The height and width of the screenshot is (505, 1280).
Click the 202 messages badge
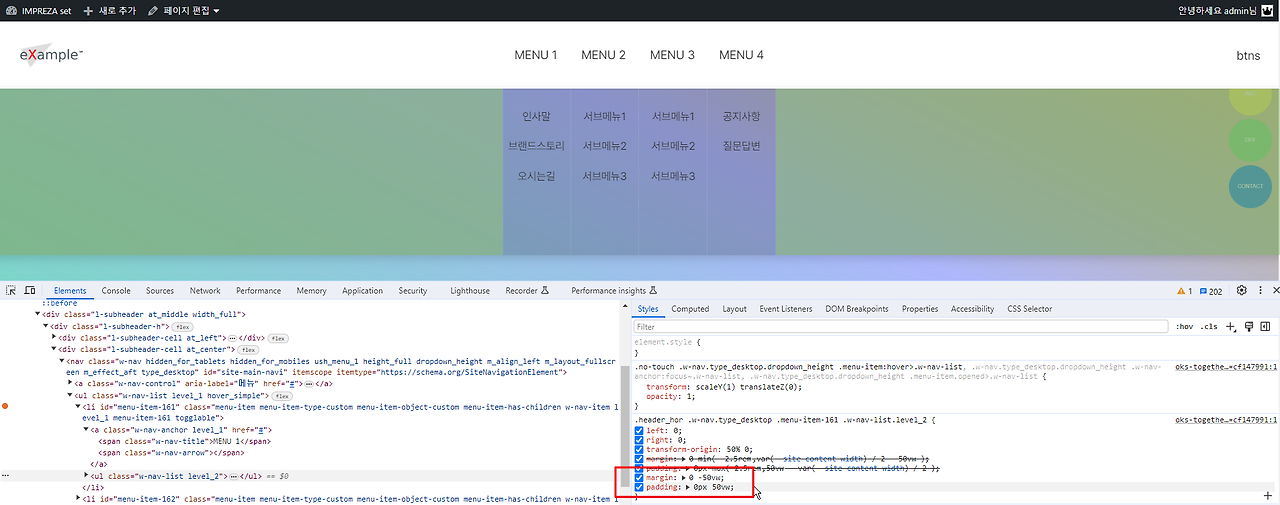coord(1211,291)
